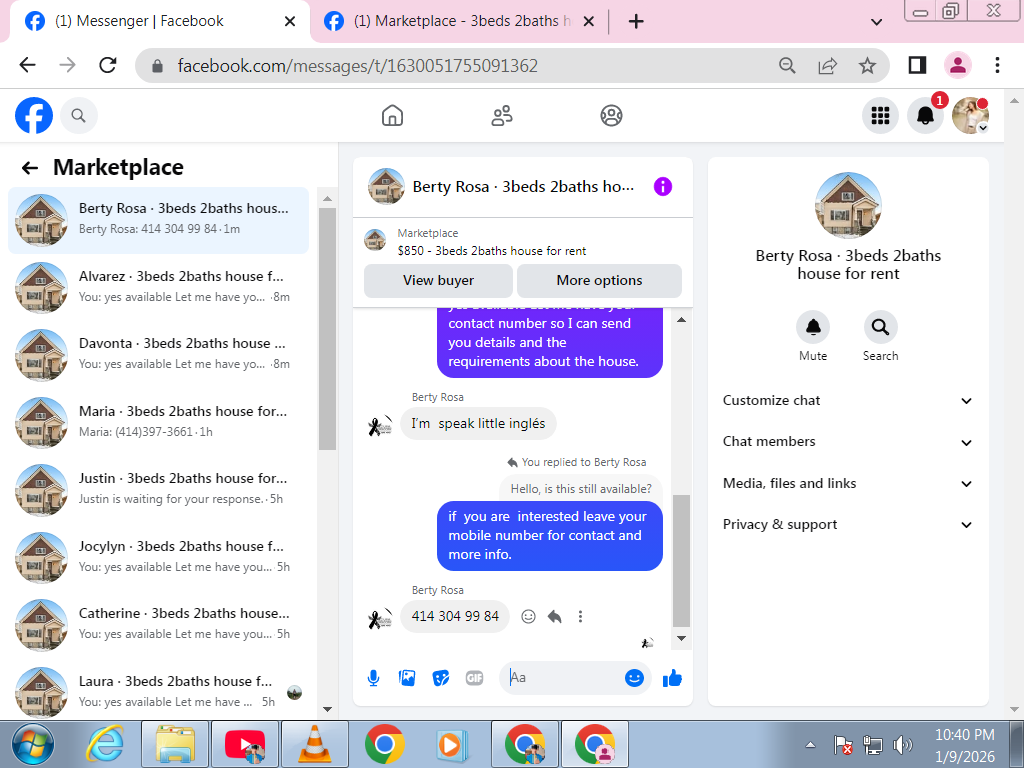
Task: Open Chrome profile avatar
Action: [957, 65]
